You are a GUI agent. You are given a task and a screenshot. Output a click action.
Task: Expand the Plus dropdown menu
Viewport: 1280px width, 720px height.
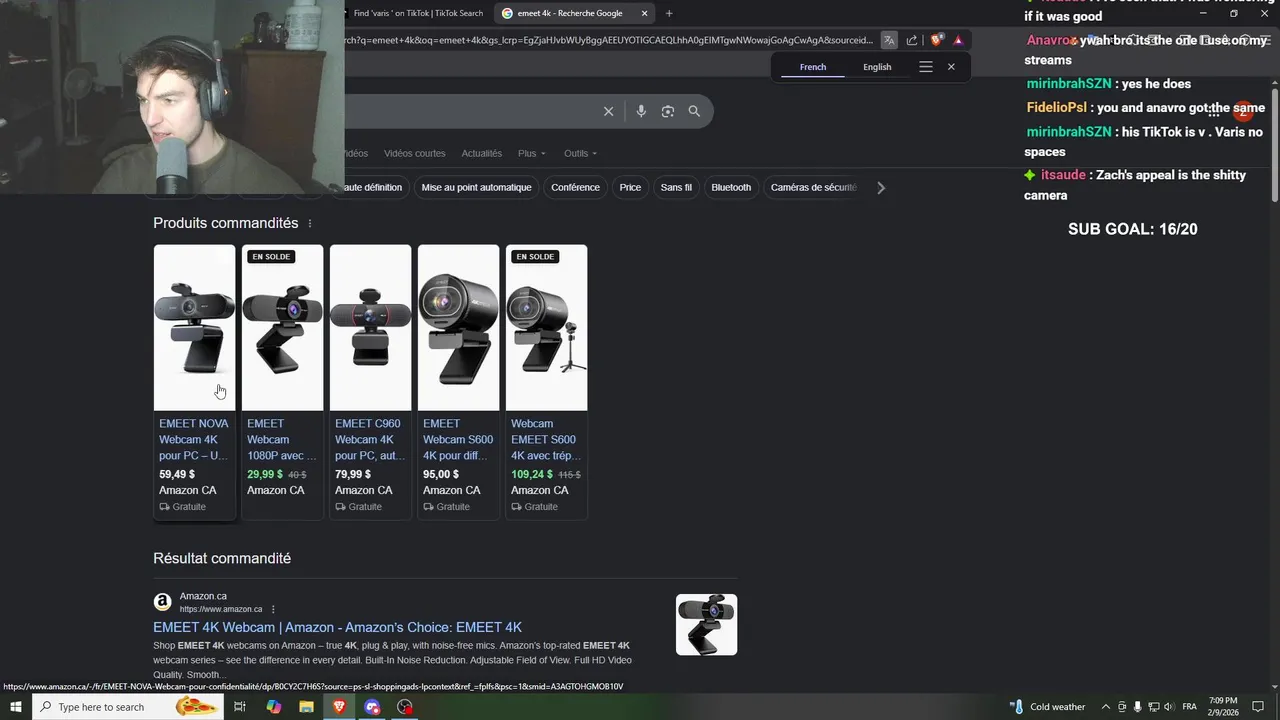532,153
